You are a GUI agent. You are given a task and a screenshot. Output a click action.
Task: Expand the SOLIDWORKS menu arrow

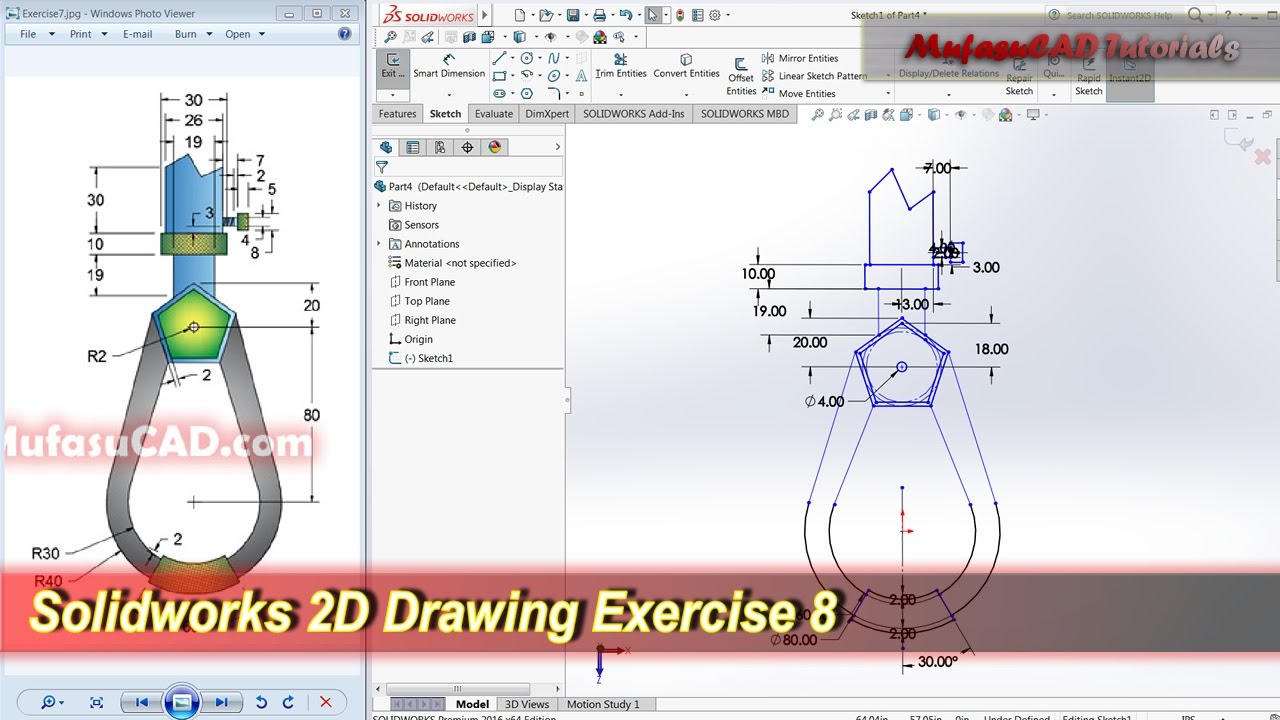pos(486,16)
